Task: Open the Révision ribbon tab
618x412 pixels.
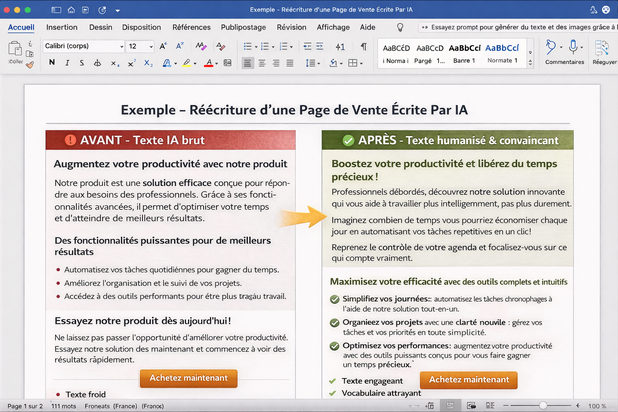Action: pos(291,27)
